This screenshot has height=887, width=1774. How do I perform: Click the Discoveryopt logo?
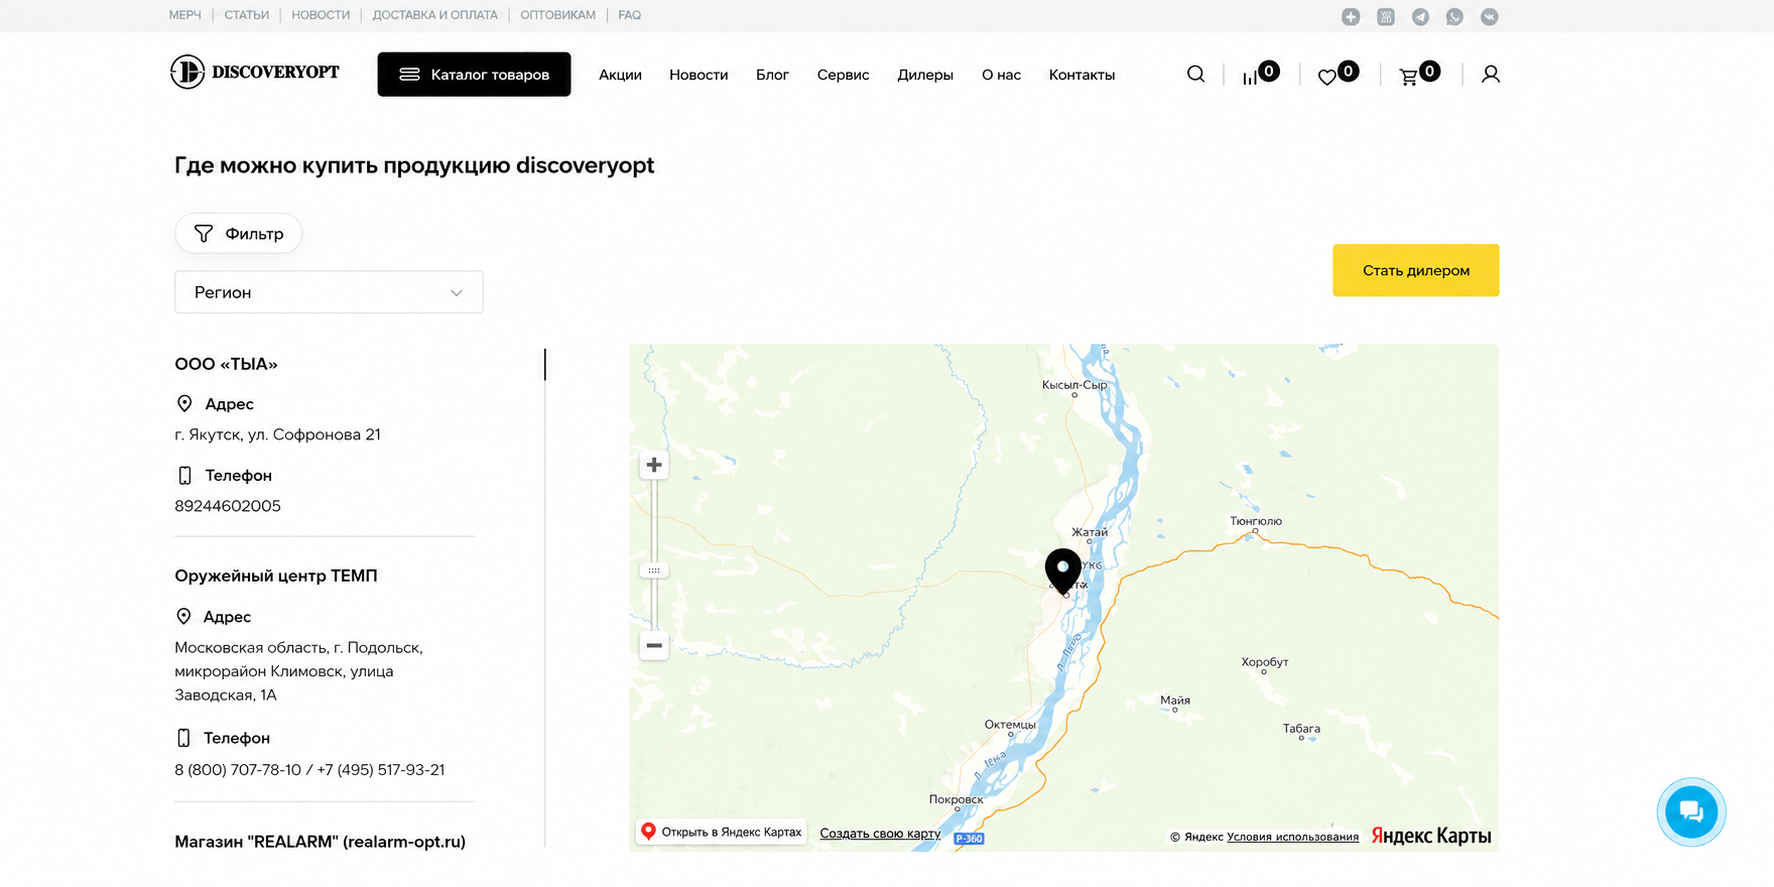pos(255,72)
